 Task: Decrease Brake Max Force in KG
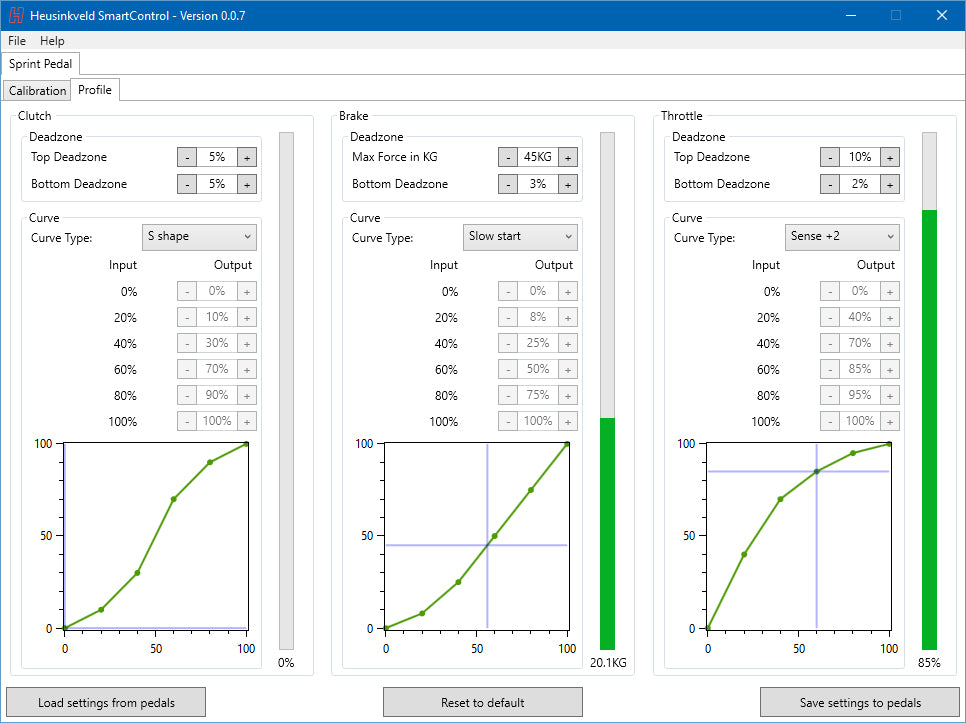[508, 157]
